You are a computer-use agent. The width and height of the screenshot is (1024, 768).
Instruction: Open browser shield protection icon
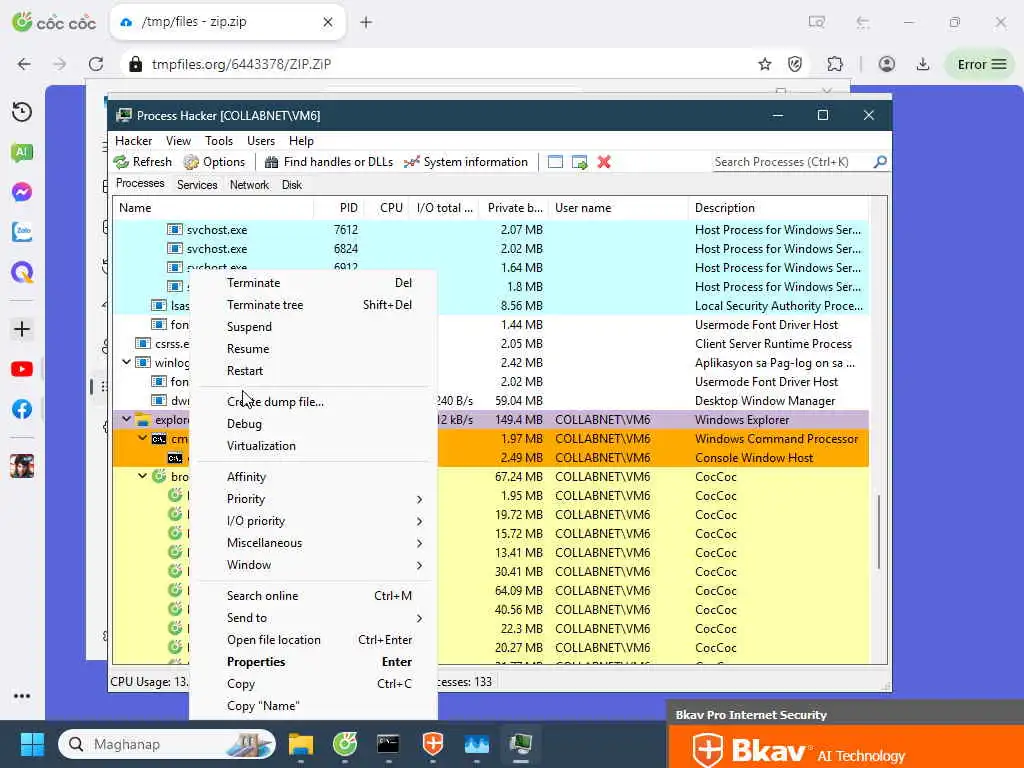click(795, 64)
